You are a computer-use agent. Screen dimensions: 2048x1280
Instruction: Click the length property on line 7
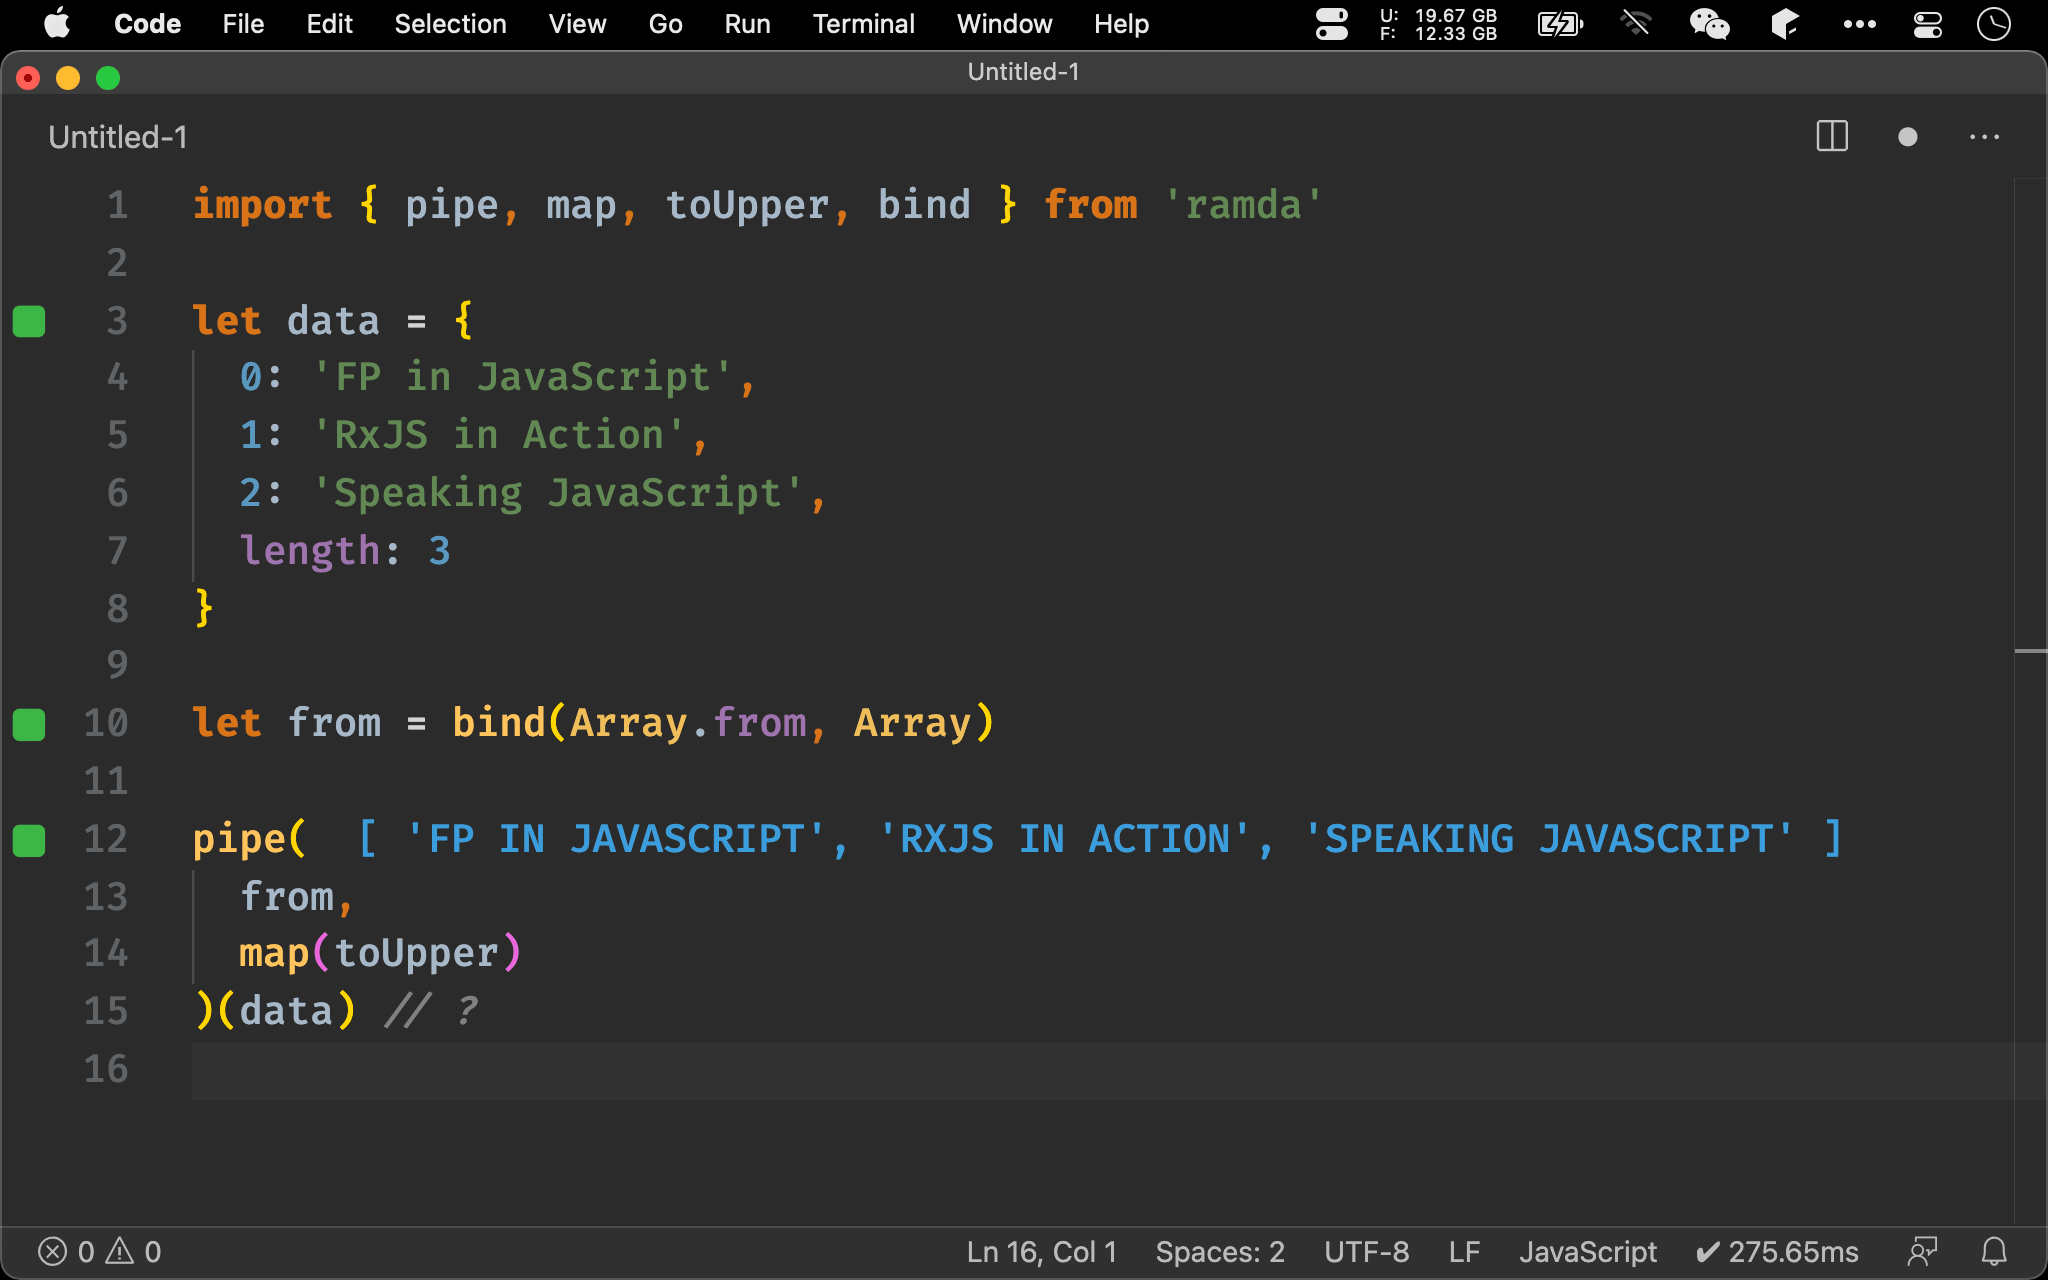[309, 551]
